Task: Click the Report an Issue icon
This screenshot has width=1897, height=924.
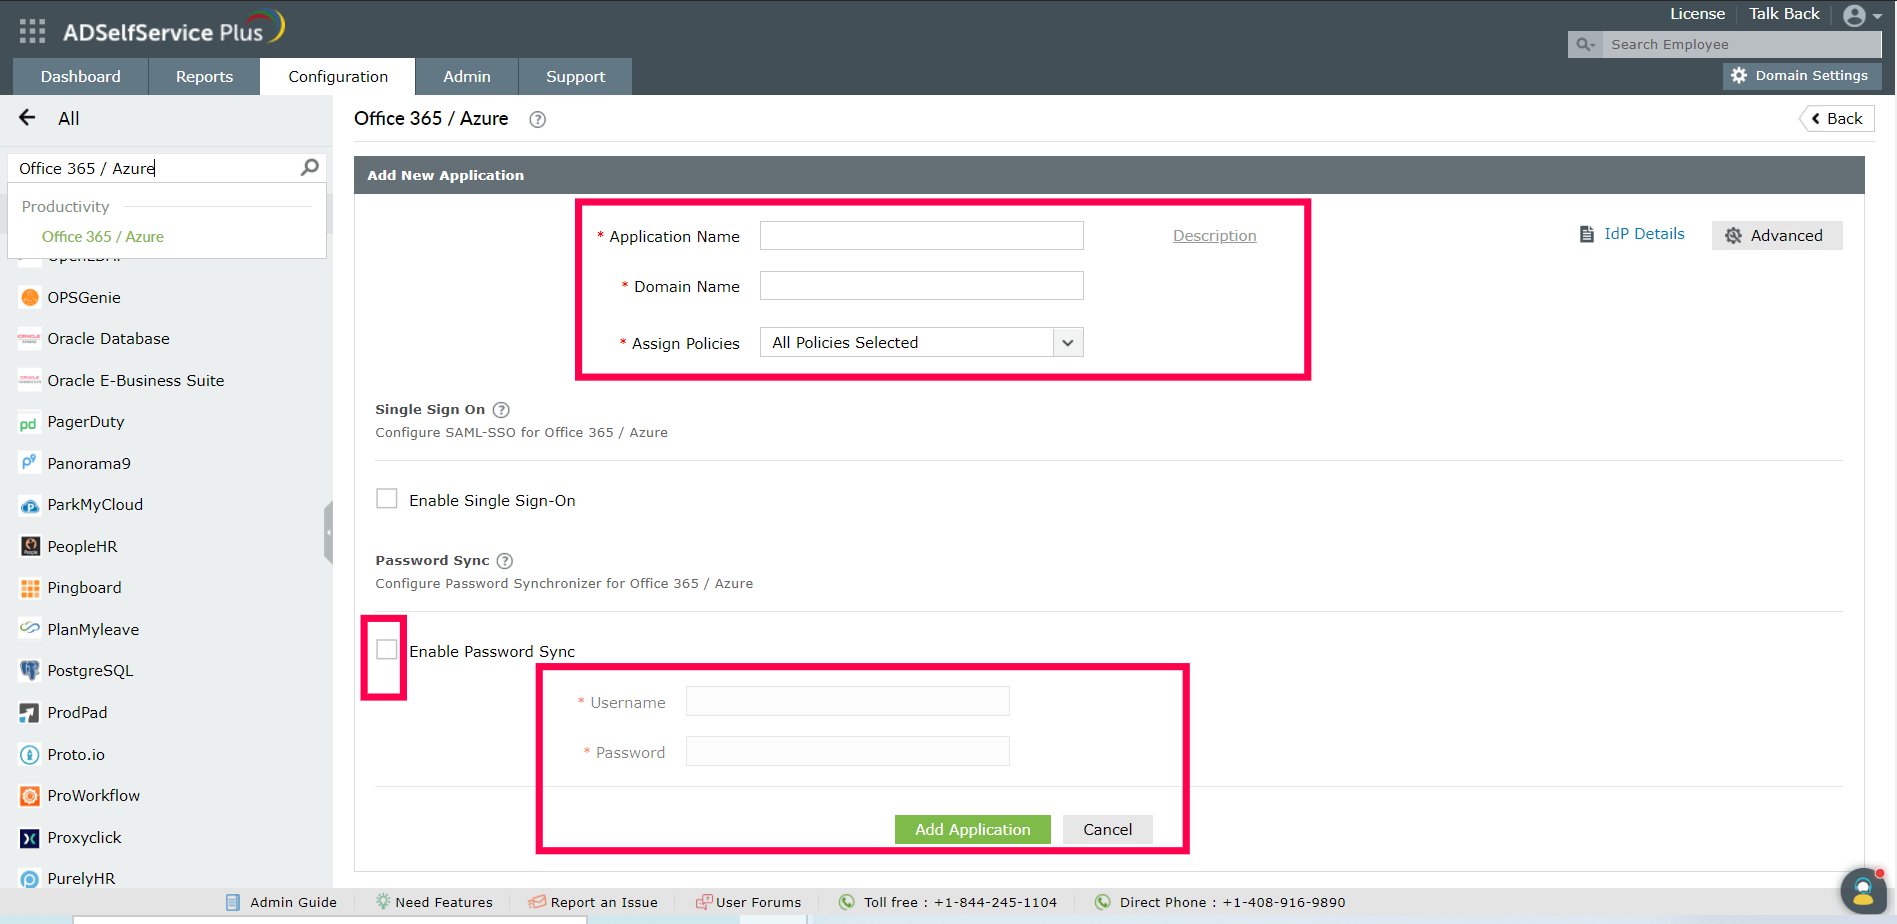Action: coord(537,902)
